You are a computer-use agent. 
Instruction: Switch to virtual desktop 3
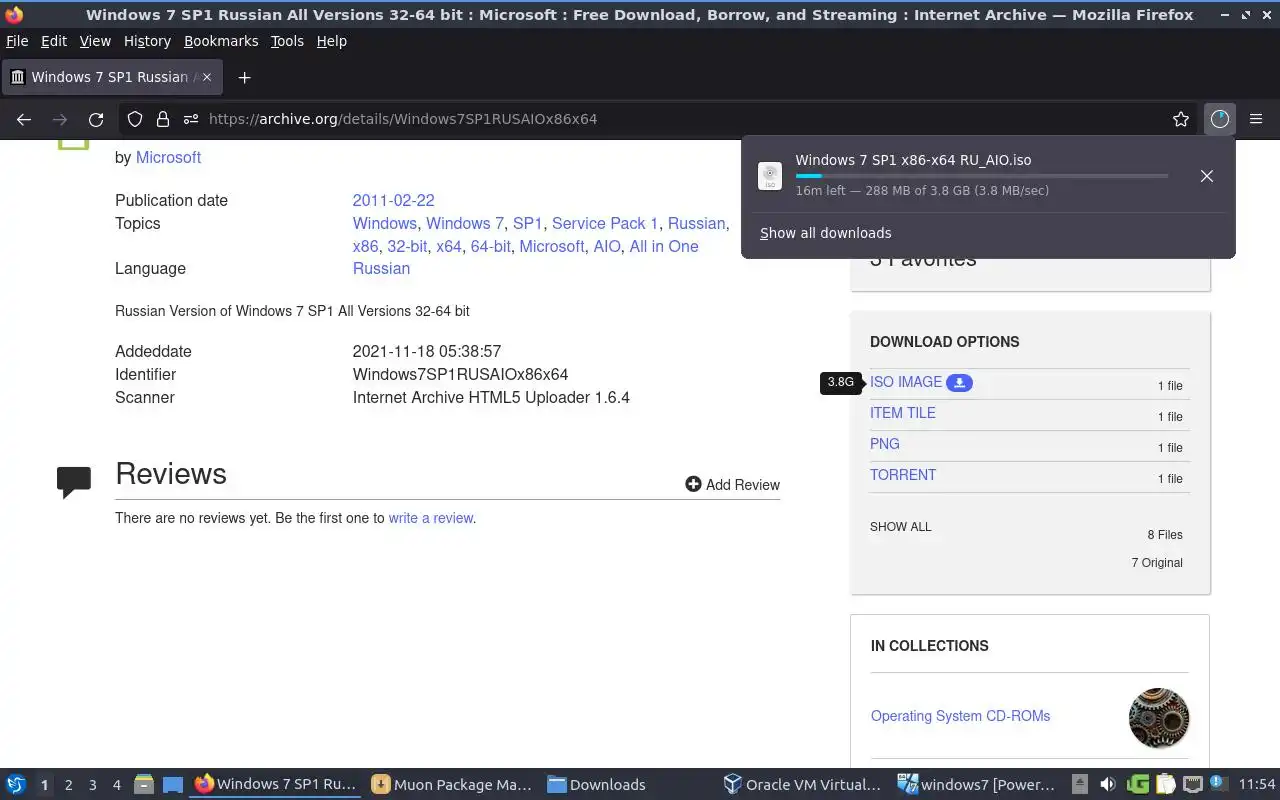93,785
